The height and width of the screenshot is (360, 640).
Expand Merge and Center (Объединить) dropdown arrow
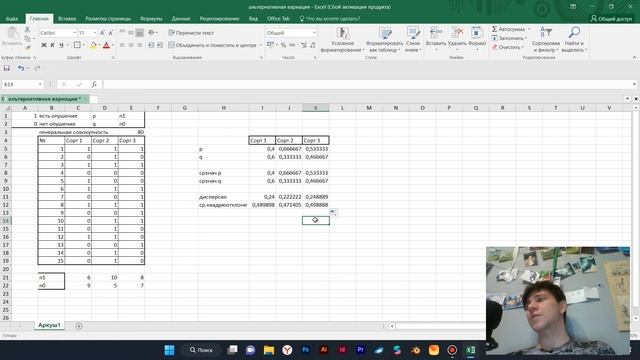pyautogui.click(x=260, y=45)
